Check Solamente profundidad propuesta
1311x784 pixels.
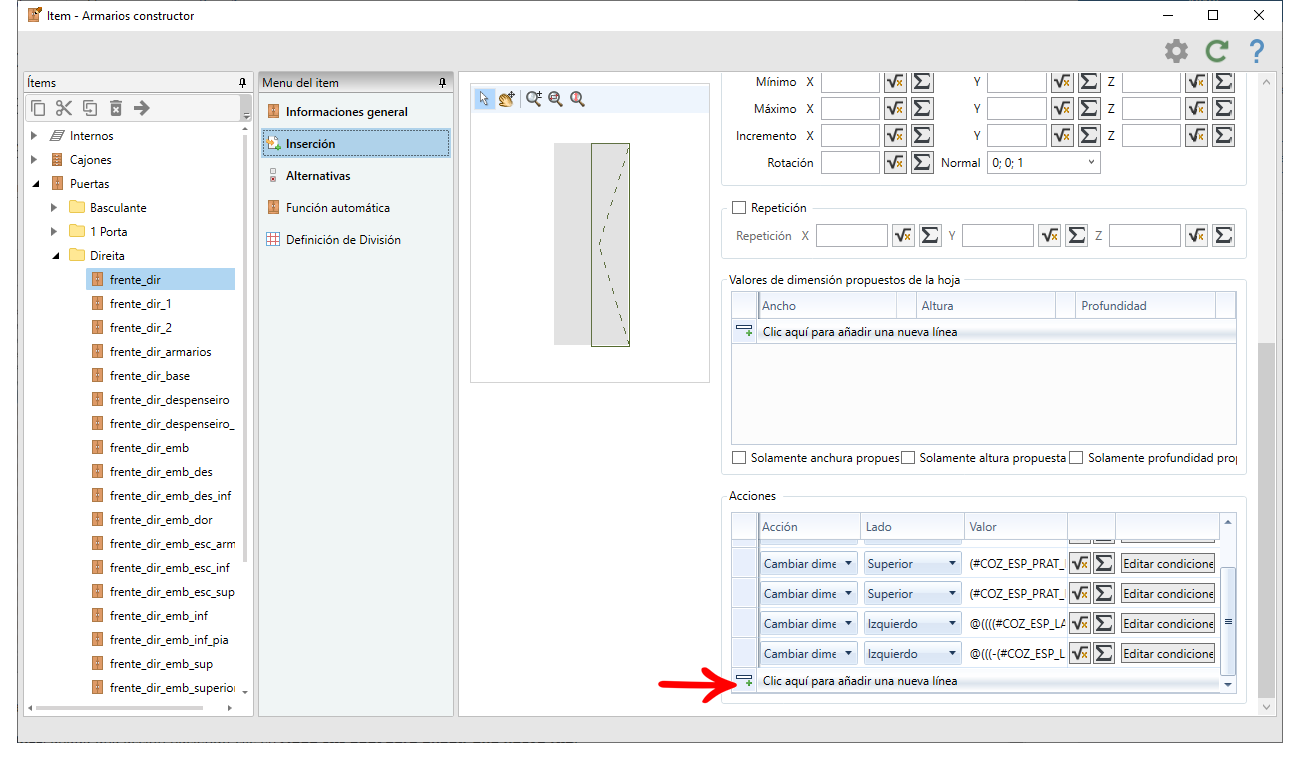click(x=1077, y=458)
